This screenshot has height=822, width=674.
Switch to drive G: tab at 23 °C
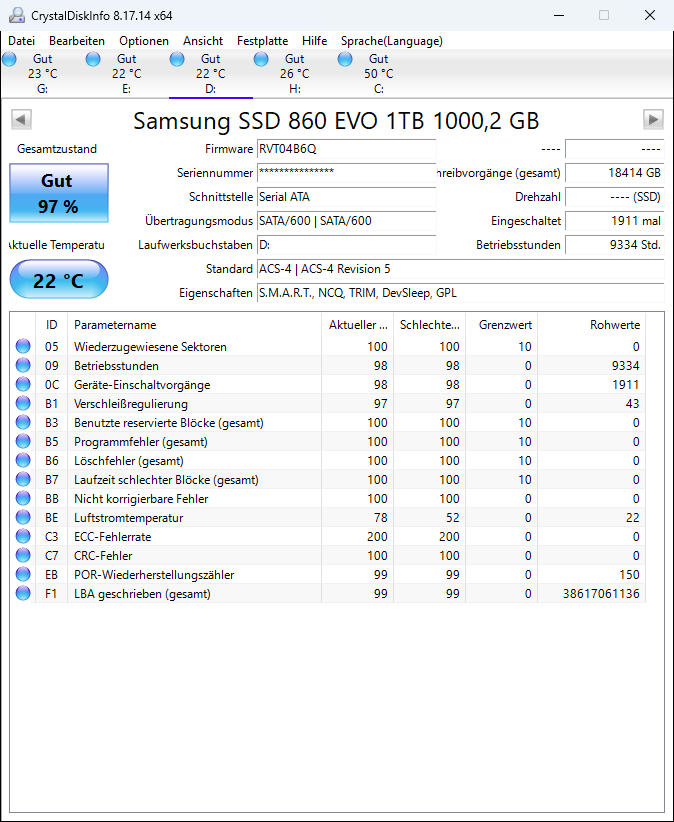tap(42, 74)
